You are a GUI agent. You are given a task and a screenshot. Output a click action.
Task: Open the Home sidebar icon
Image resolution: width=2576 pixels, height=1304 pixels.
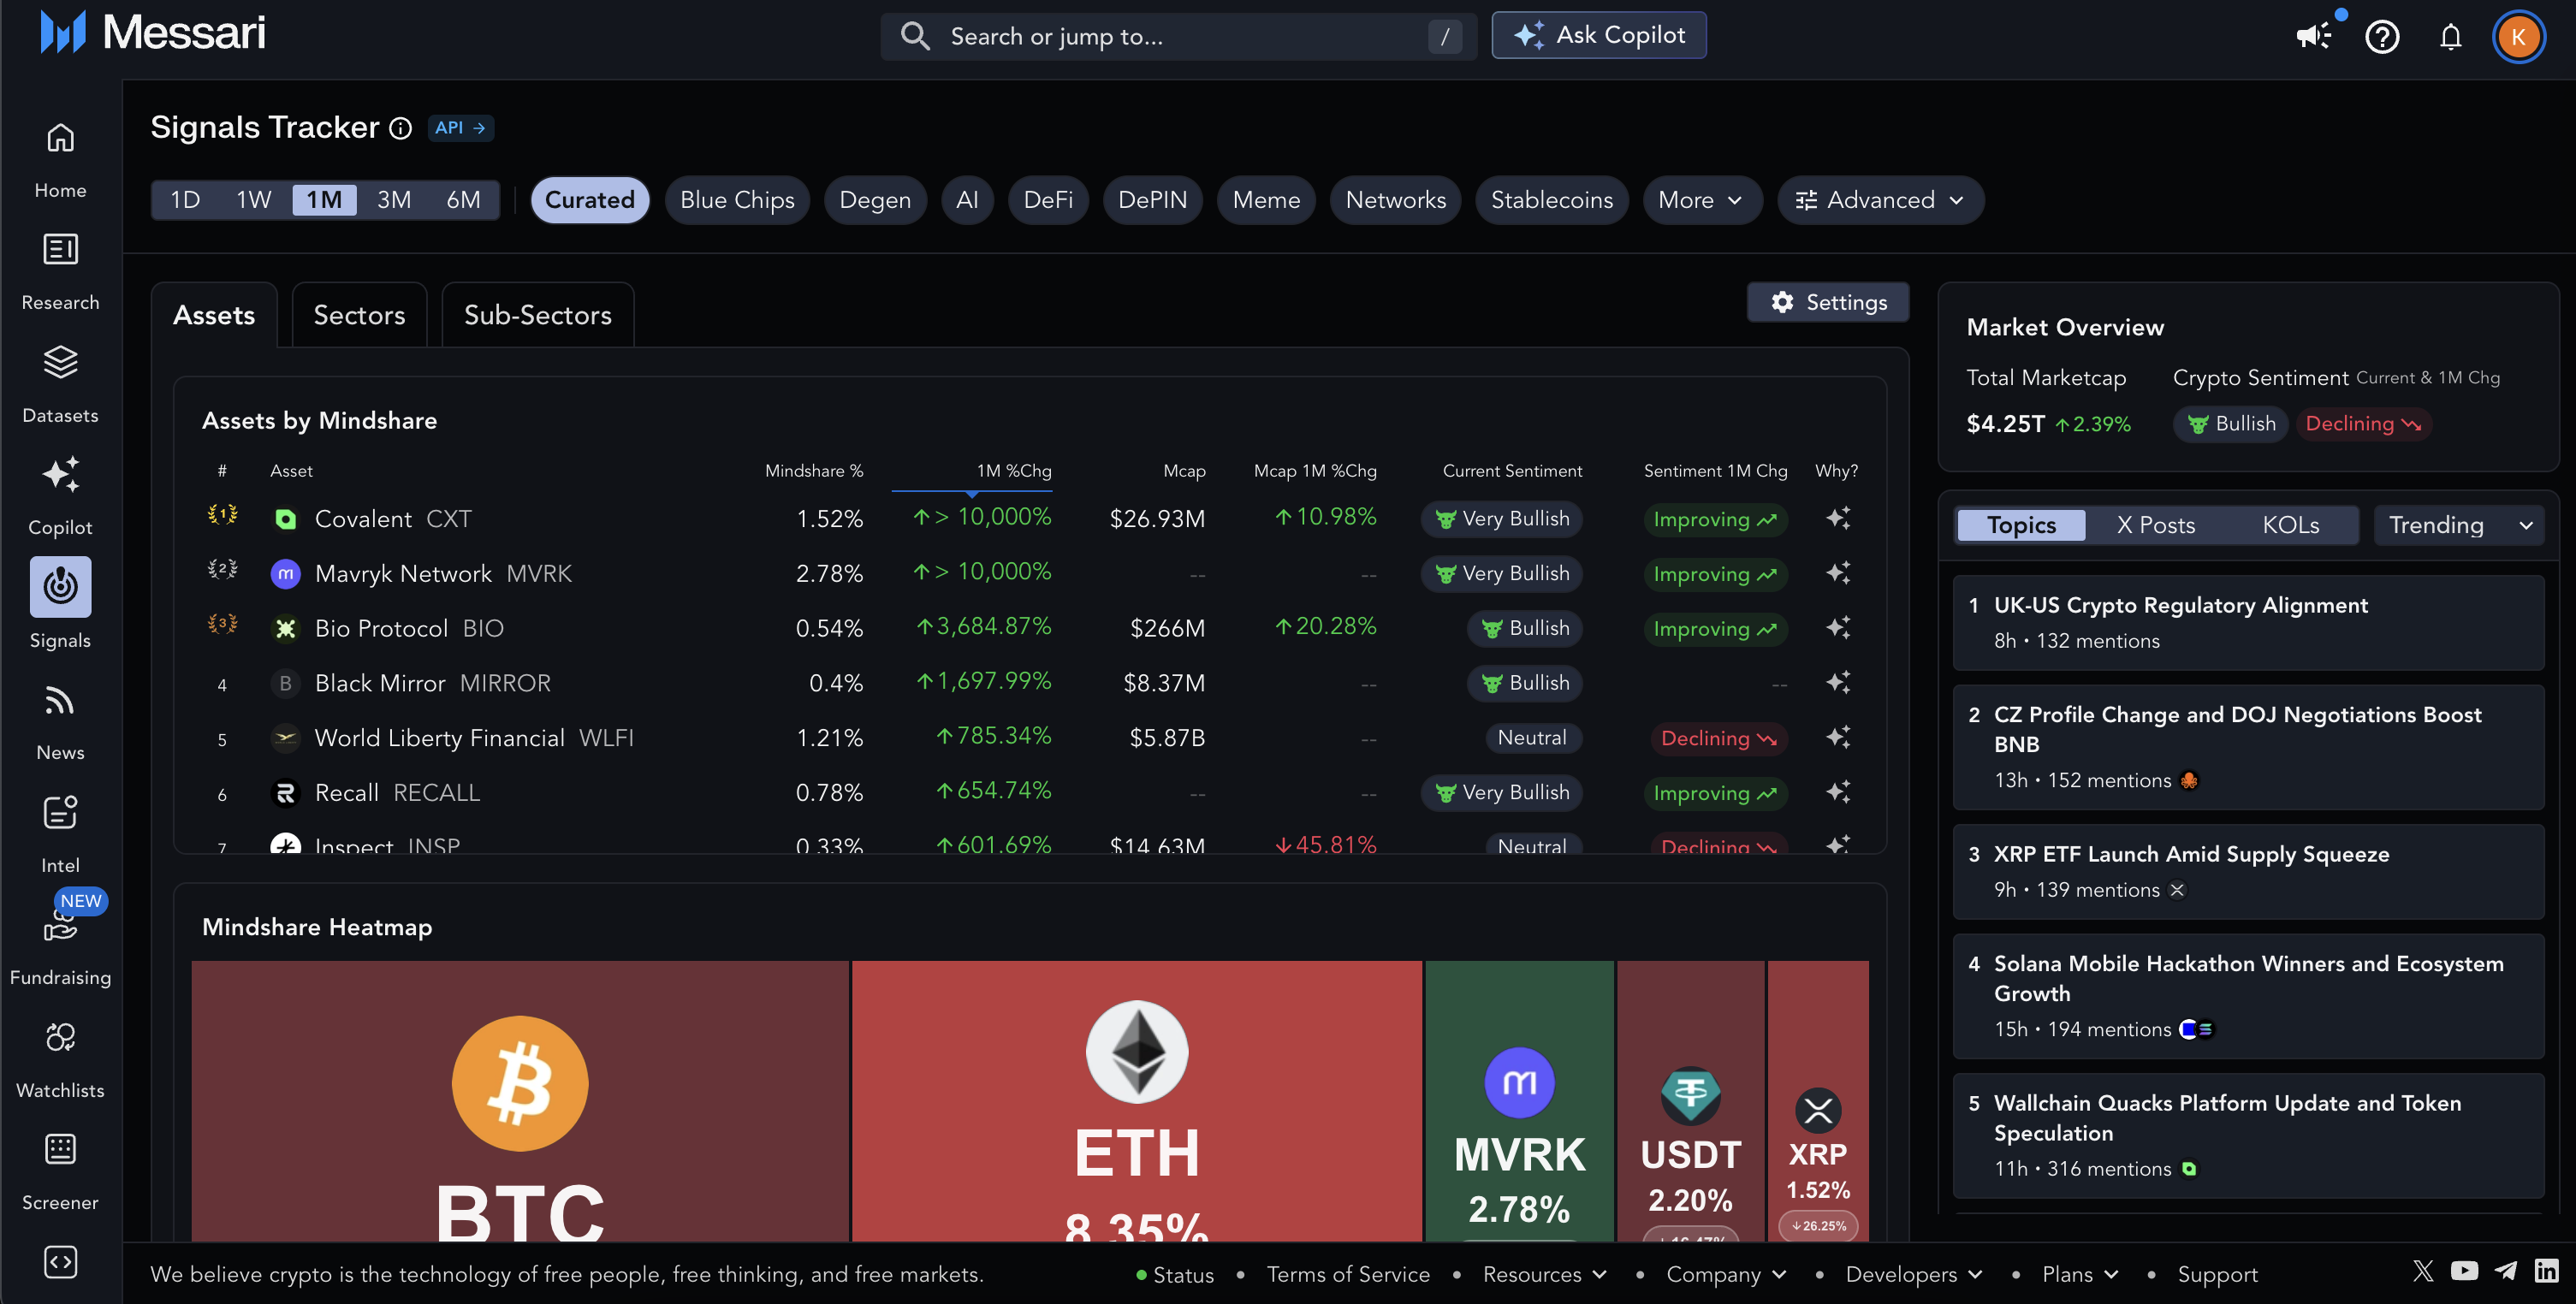click(60, 138)
